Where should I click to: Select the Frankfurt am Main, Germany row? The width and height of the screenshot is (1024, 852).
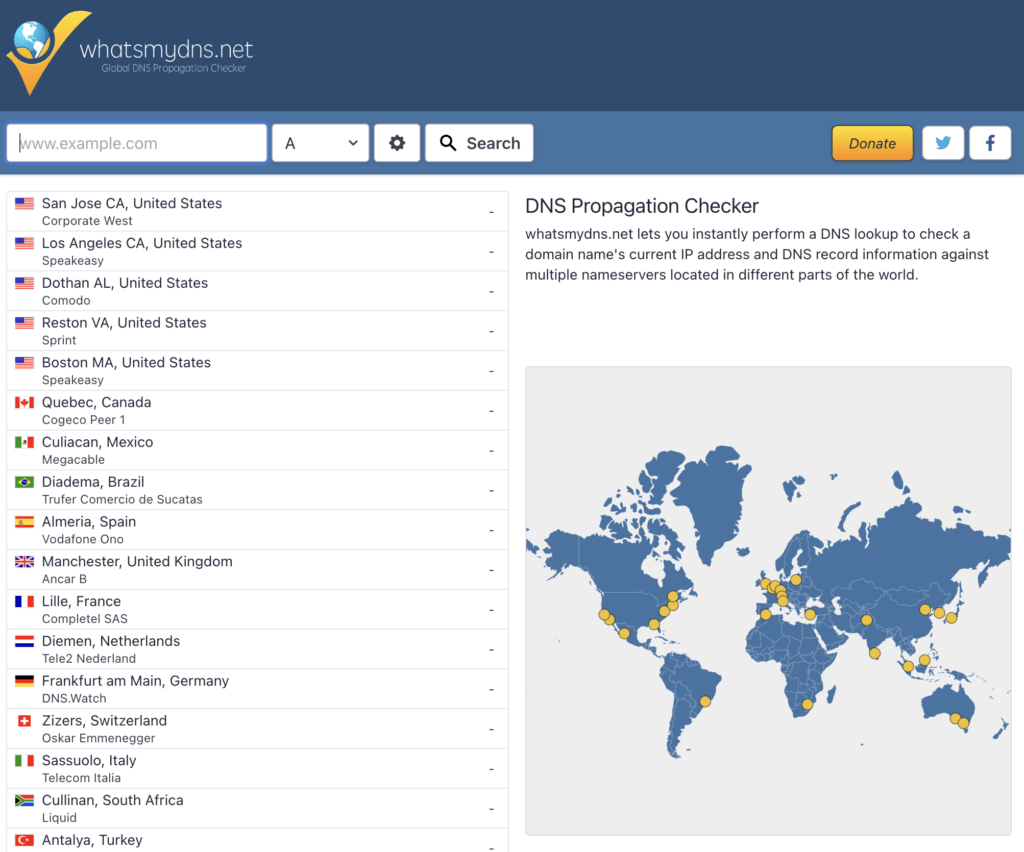[x=257, y=689]
